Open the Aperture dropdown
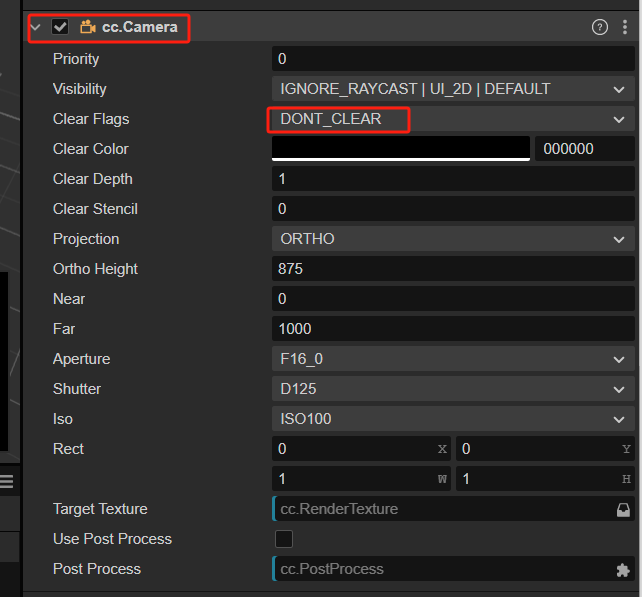This screenshot has width=642, height=597. [x=453, y=359]
